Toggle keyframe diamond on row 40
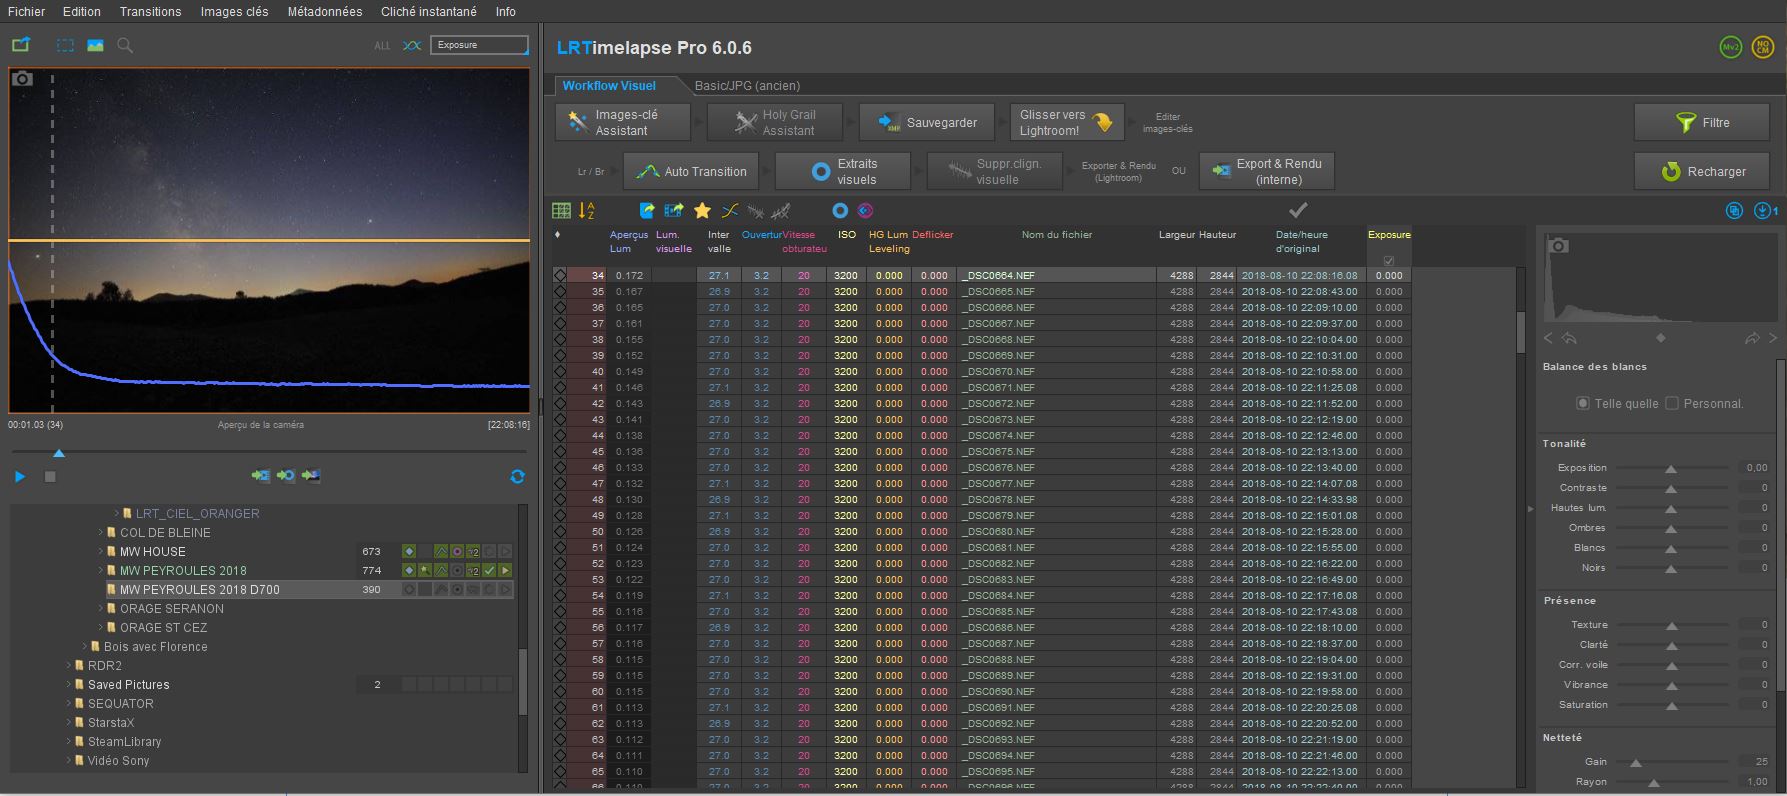Image resolution: width=1787 pixels, height=796 pixels. (x=560, y=371)
